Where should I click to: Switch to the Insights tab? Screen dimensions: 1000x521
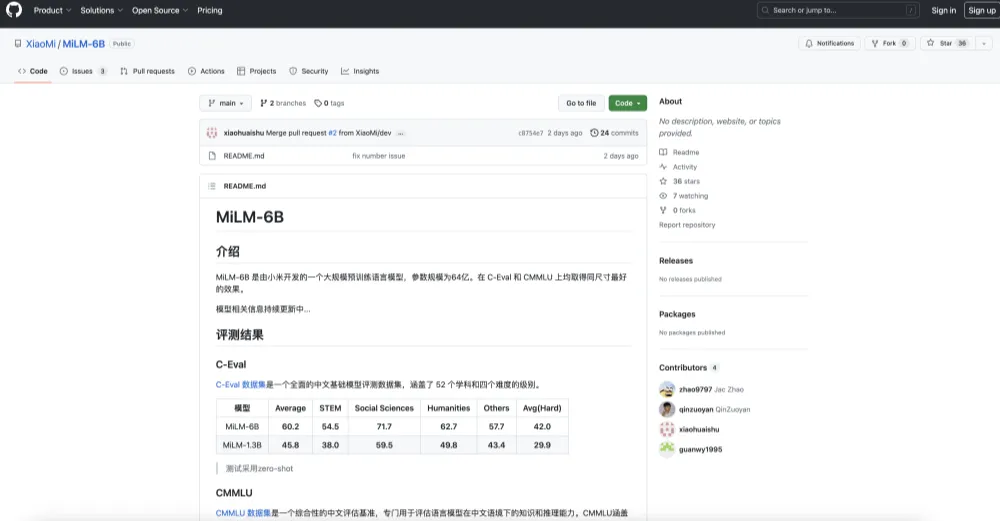pos(360,71)
